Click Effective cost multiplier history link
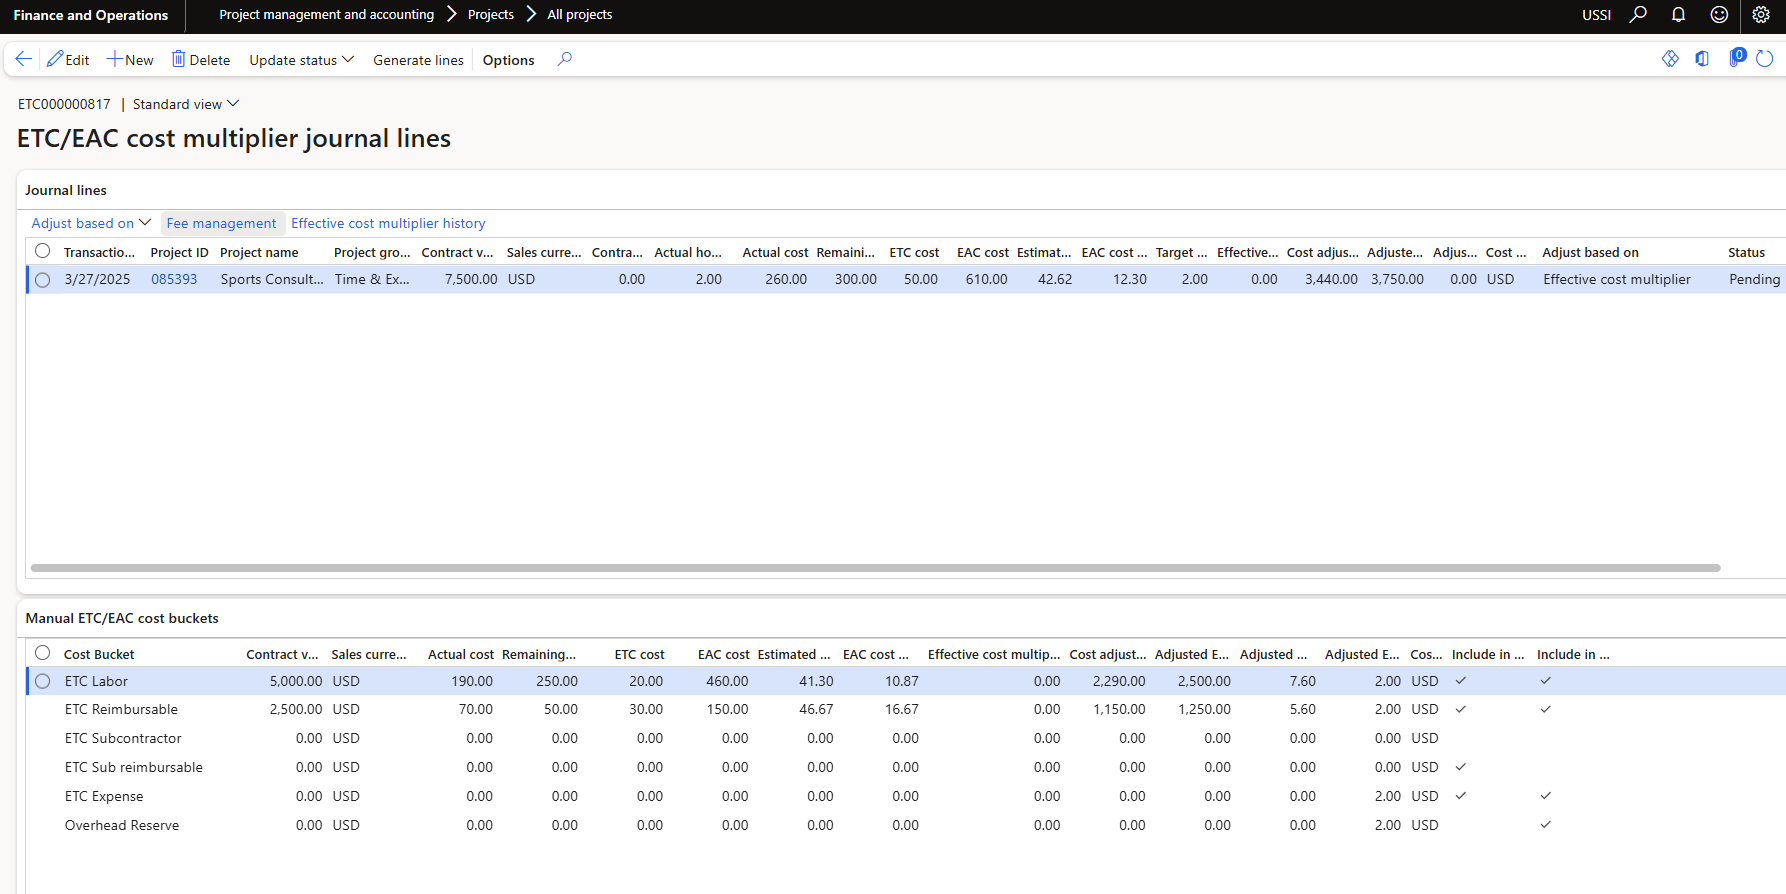Viewport: 1786px width, 894px height. 388,223
